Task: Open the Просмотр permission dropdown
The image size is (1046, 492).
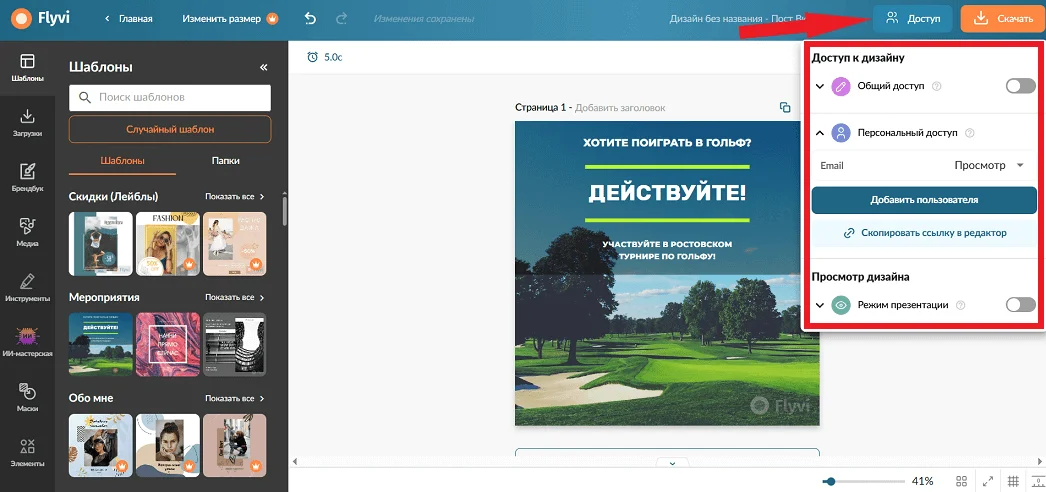Action: (x=989, y=165)
